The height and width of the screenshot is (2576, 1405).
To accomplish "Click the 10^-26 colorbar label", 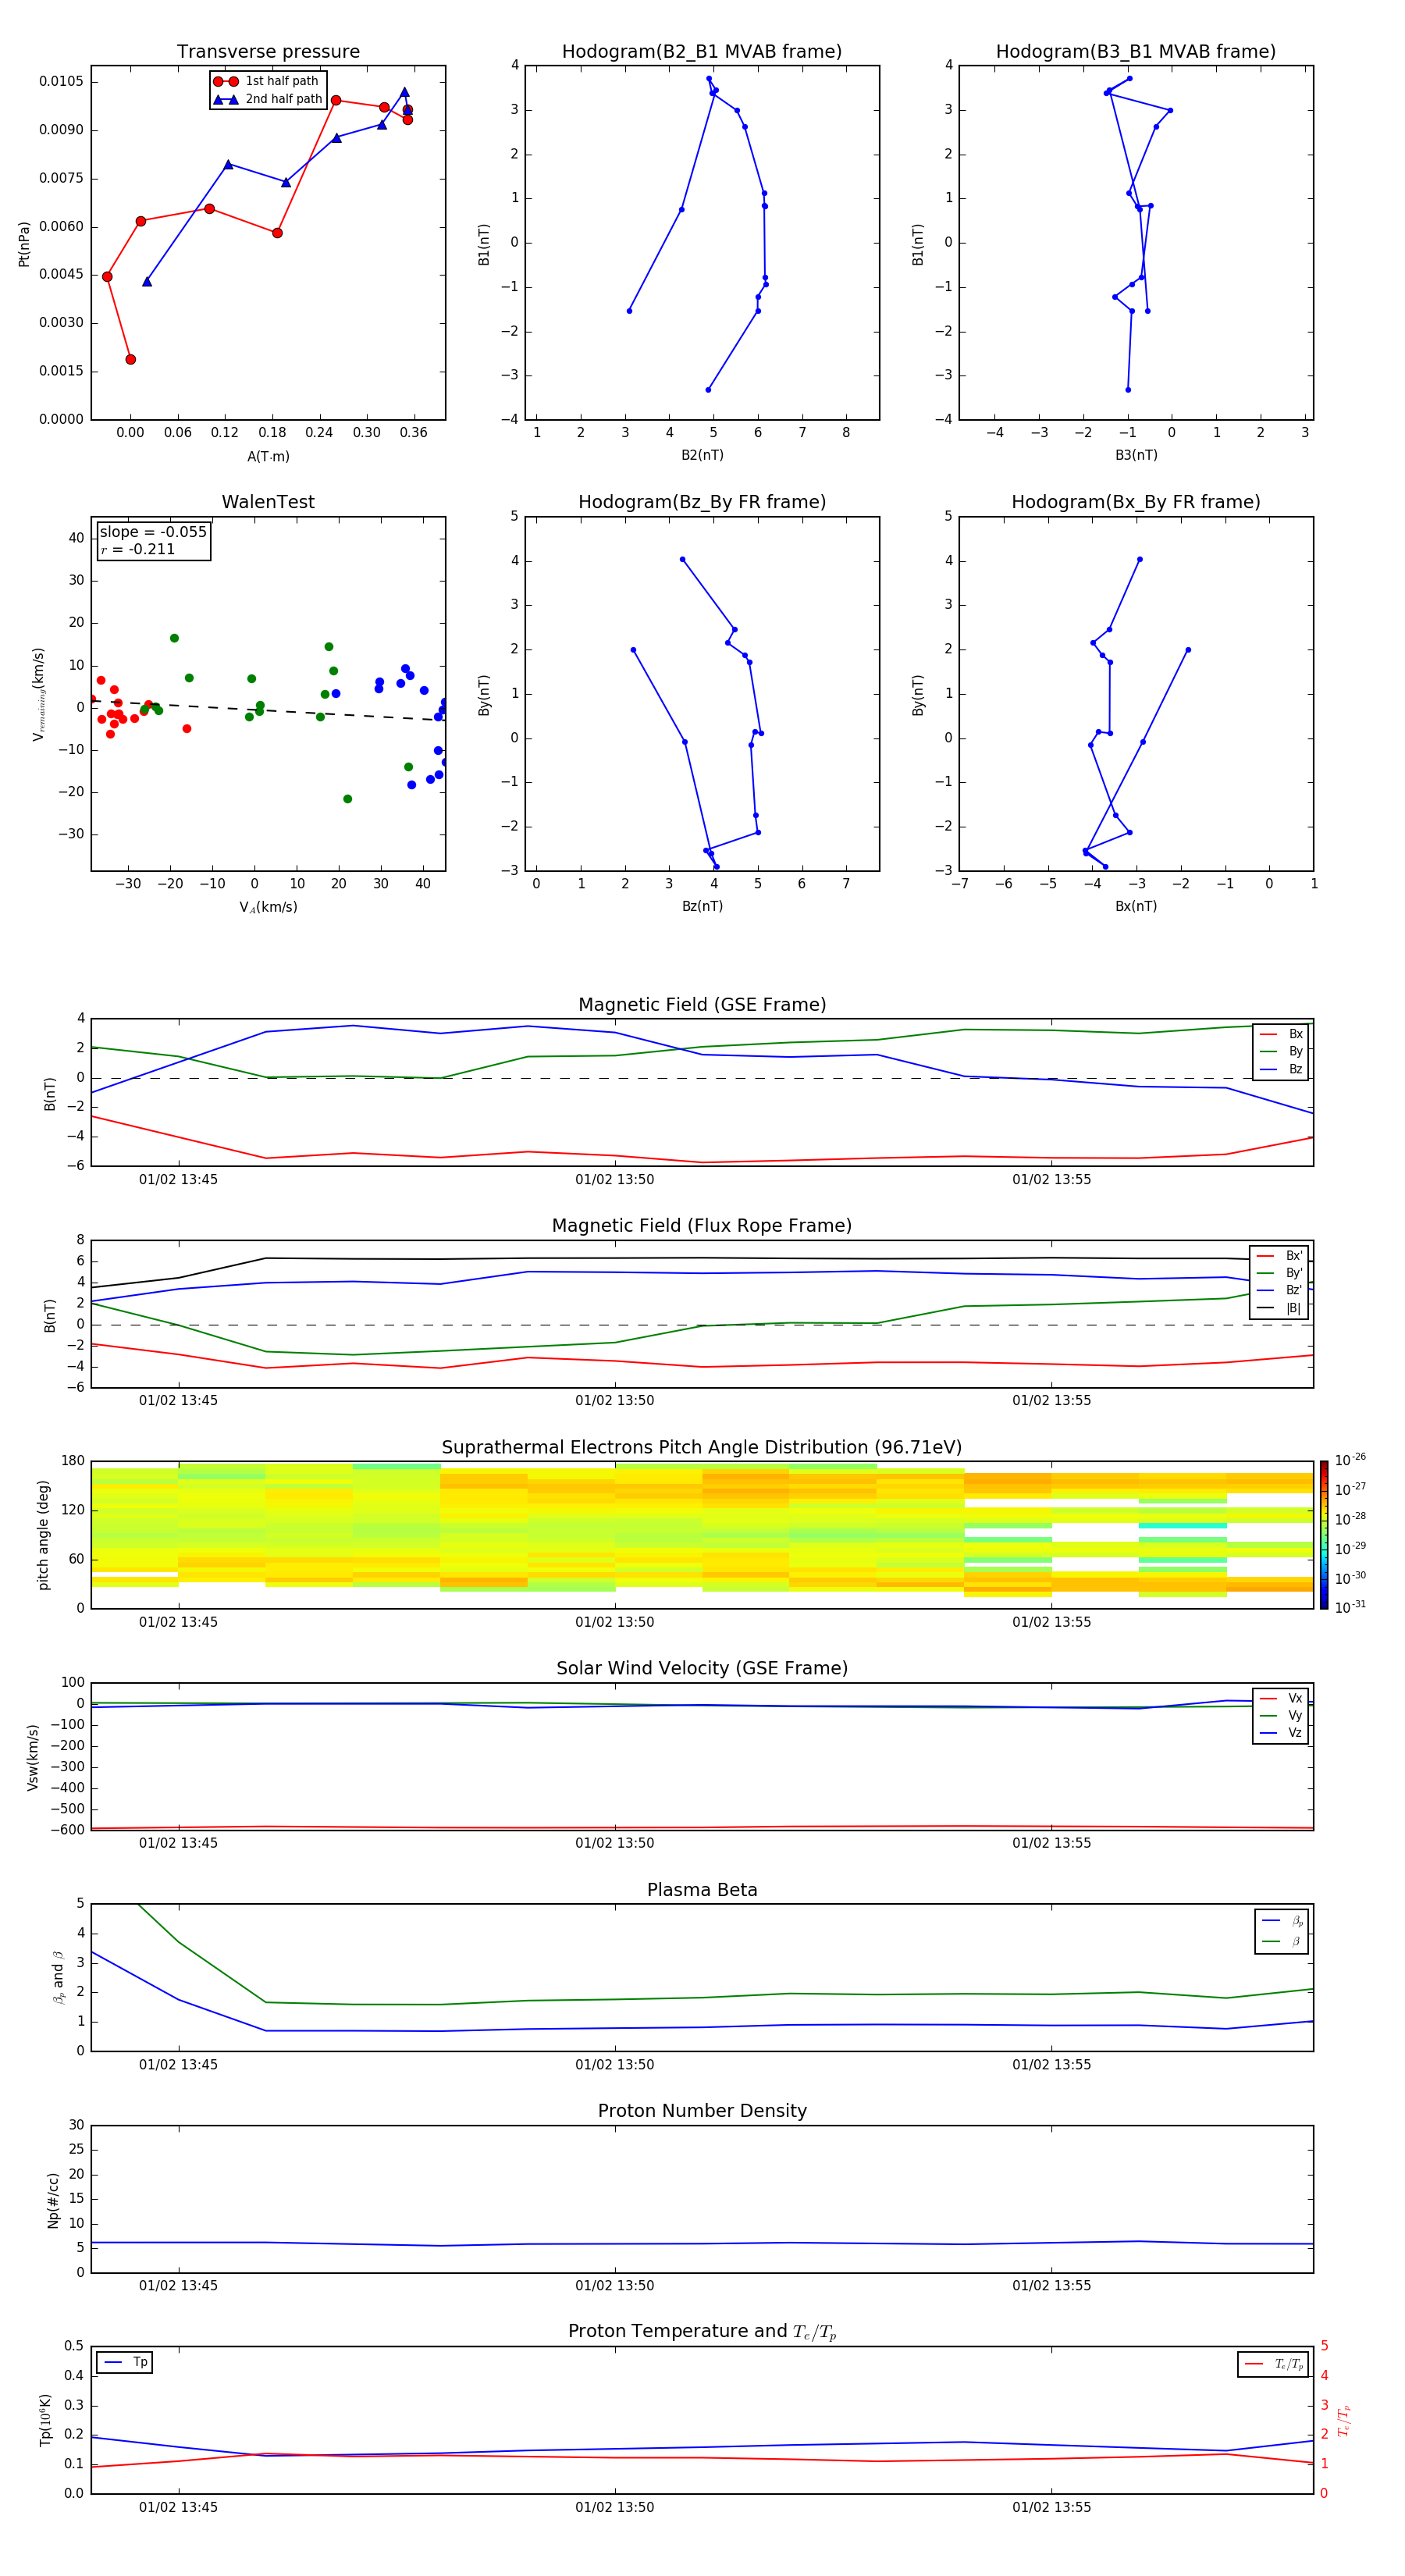I will point(1350,1460).
